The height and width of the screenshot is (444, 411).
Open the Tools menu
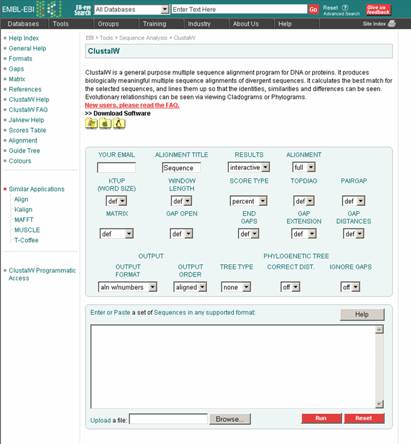(61, 24)
